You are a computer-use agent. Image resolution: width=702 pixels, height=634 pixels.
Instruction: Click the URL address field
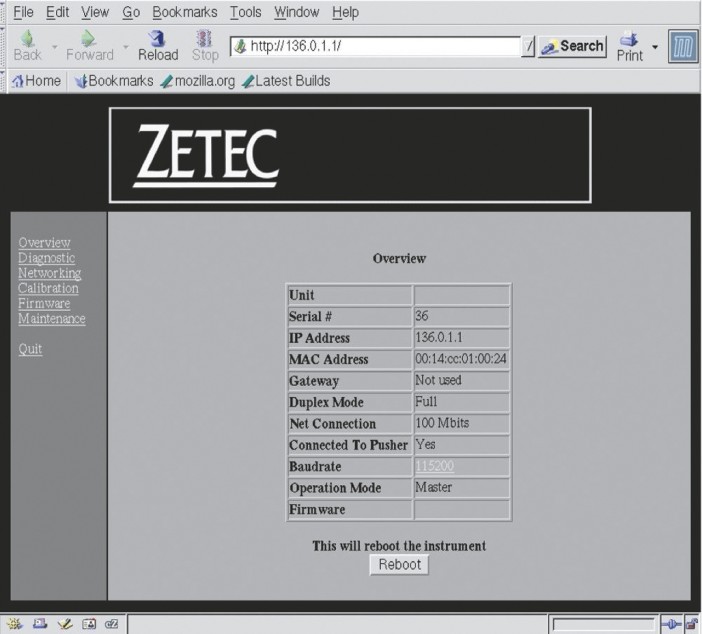(380, 46)
